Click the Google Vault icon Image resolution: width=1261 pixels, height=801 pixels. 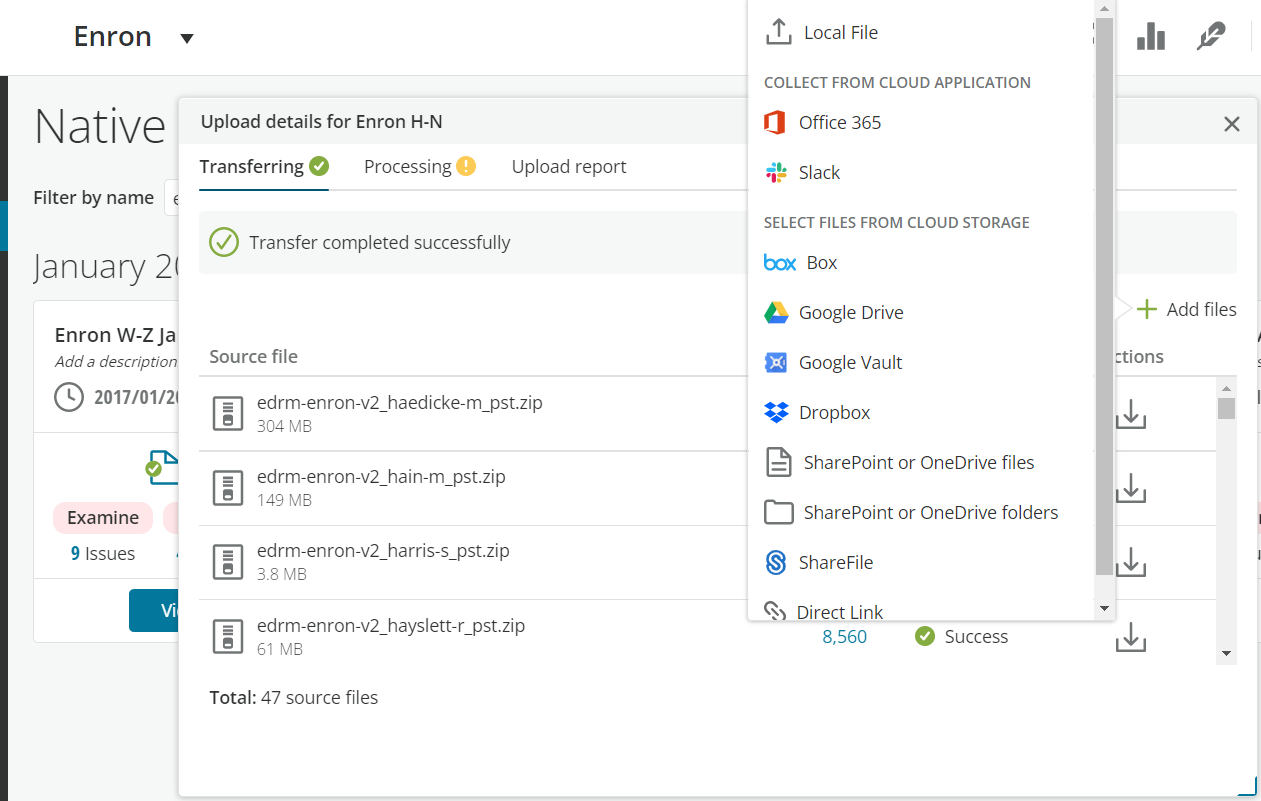pyautogui.click(x=777, y=362)
